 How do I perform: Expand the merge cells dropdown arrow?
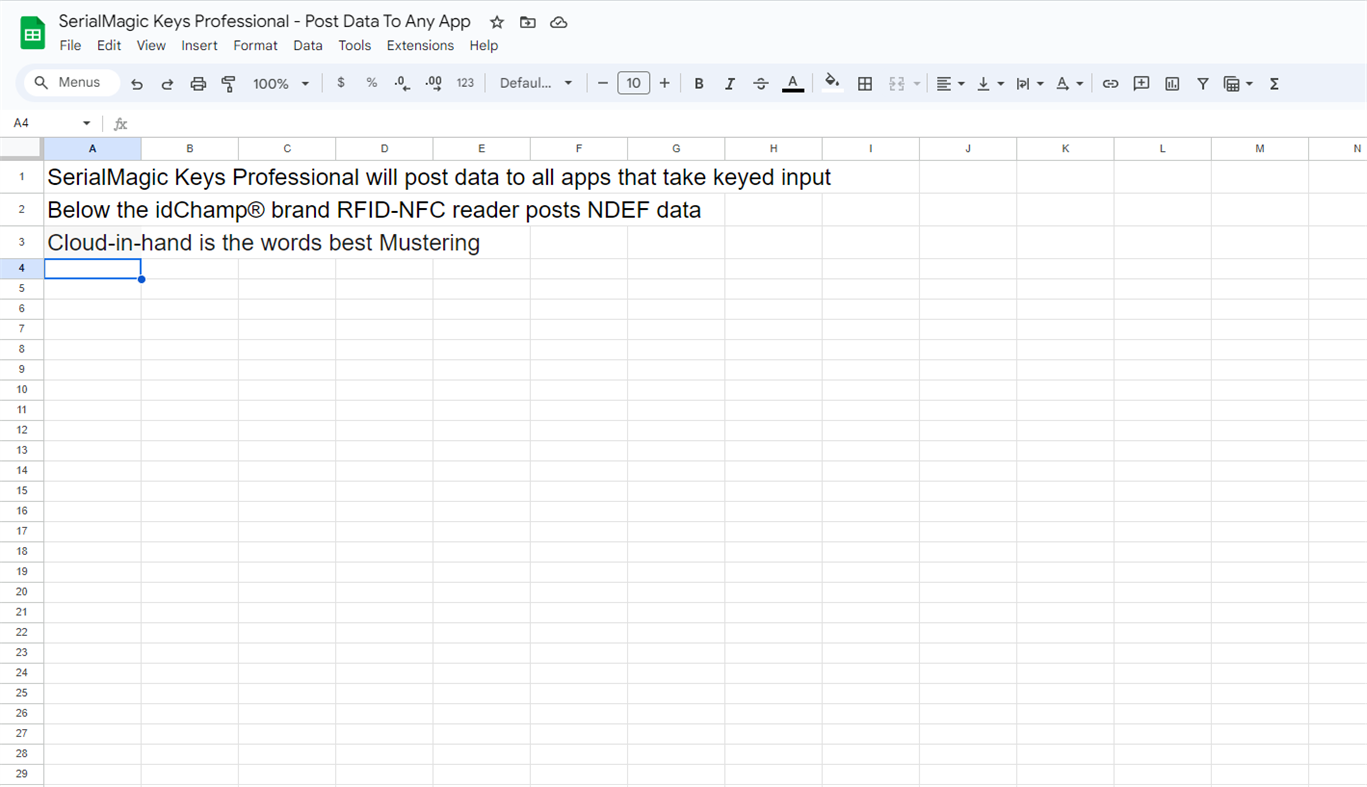tap(916, 84)
